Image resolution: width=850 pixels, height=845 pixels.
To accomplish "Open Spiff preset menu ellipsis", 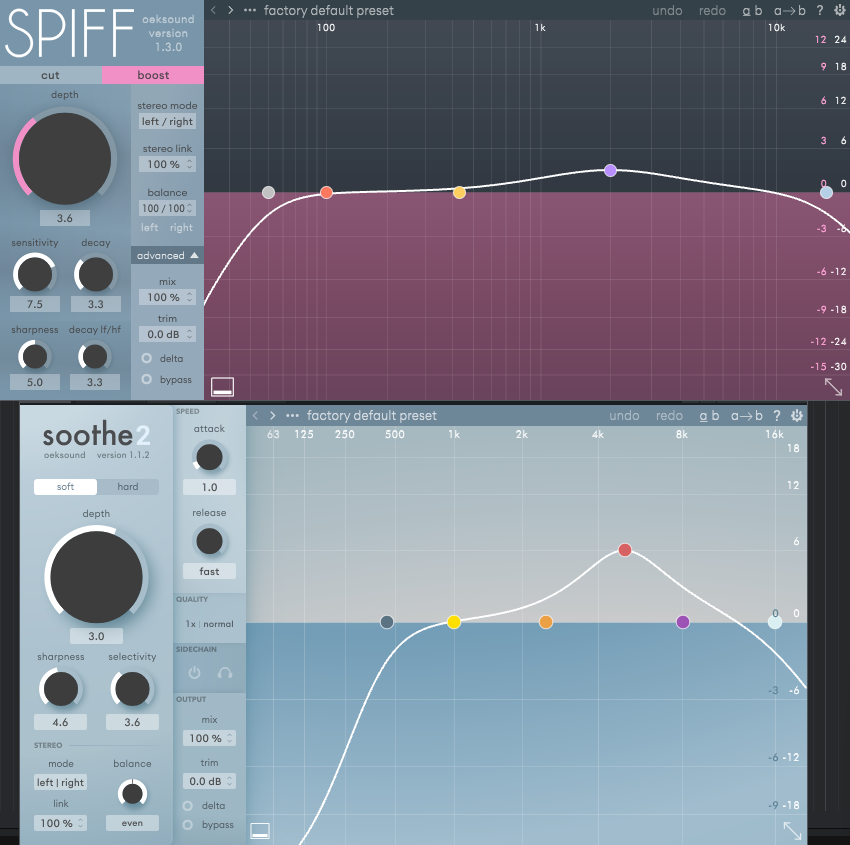I will tap(249, 10).
